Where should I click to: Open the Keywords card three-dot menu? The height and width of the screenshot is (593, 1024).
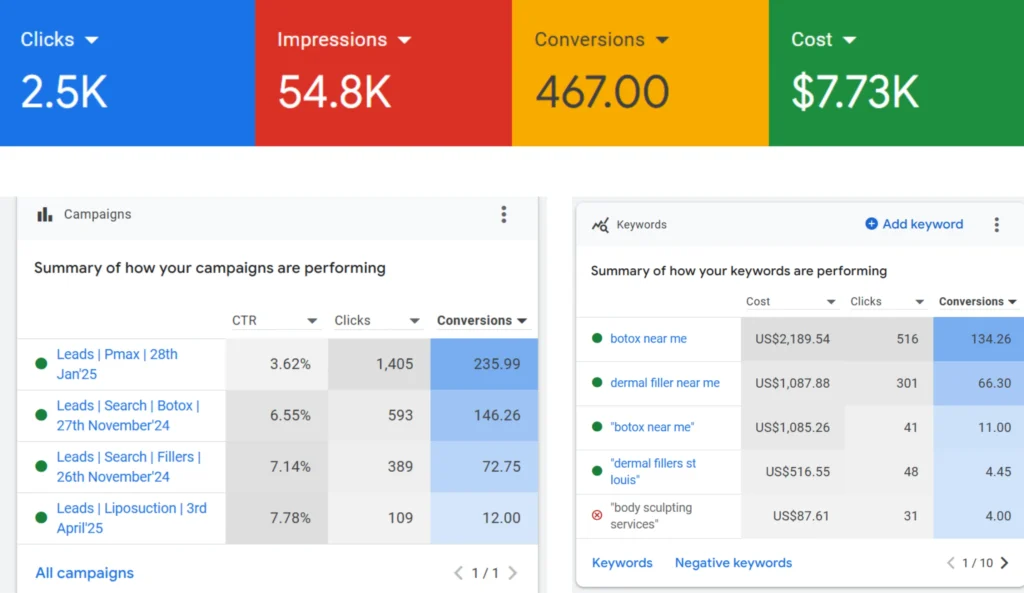[996, 225]
